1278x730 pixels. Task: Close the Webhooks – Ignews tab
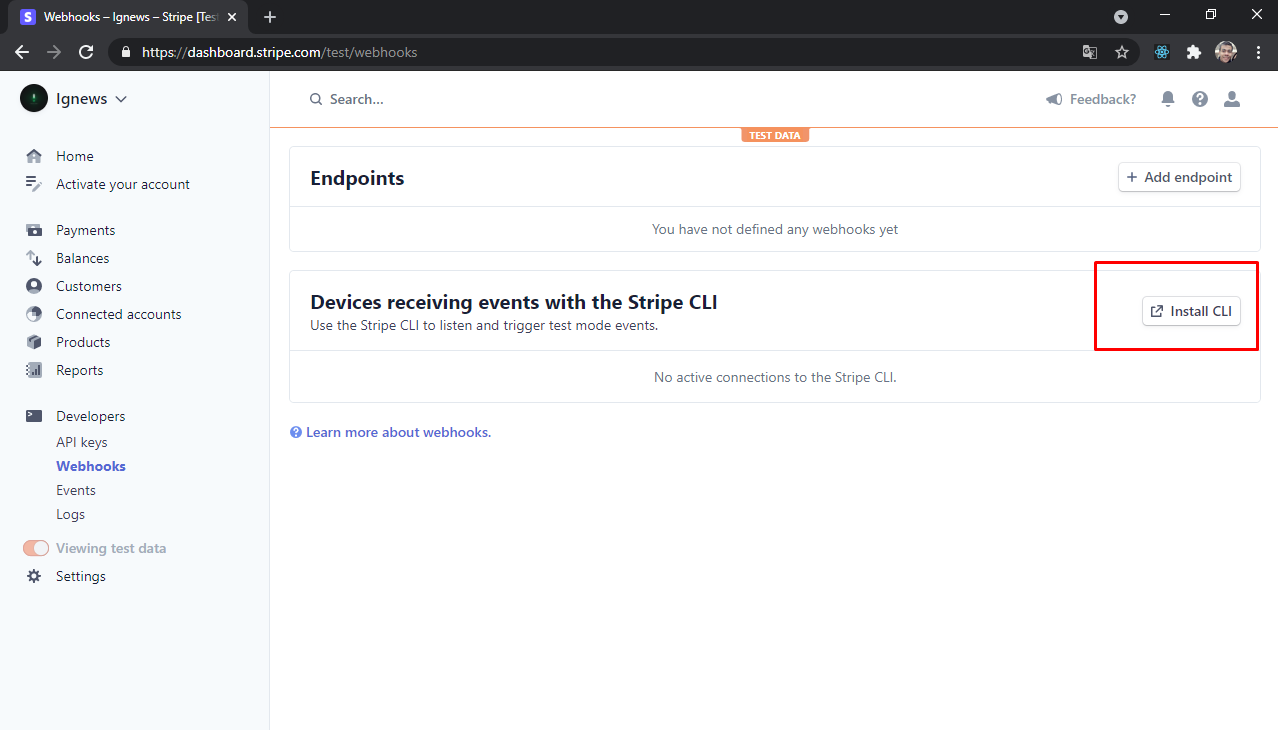pyautogui.click(x=232, y=17)
